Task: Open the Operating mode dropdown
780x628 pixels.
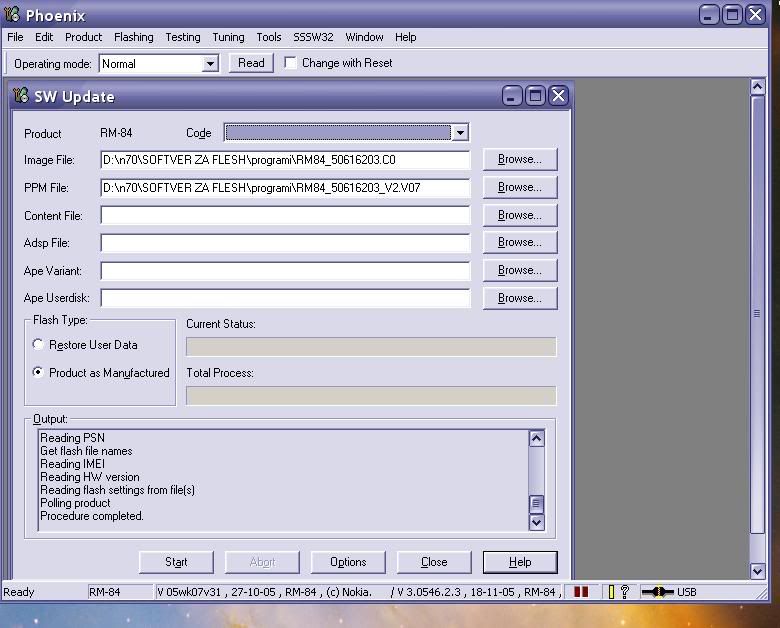Action: pyautogui.click(x=210, y=64)
